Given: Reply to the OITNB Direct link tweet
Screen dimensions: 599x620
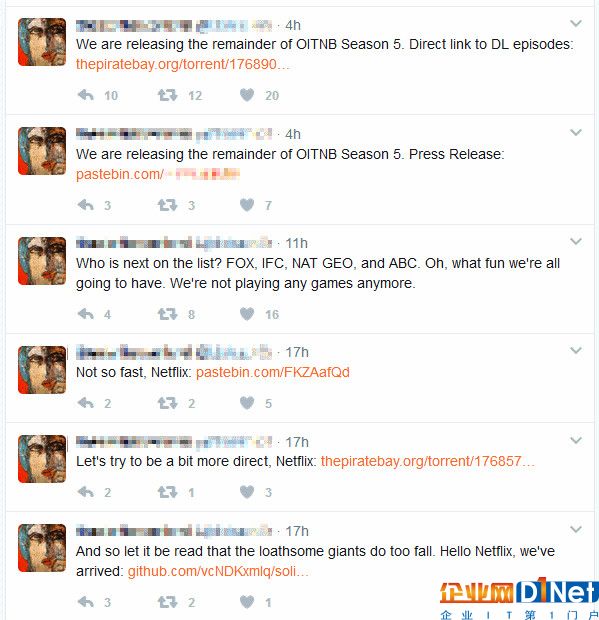Looking at the screenshot, I should coord(86,95).
